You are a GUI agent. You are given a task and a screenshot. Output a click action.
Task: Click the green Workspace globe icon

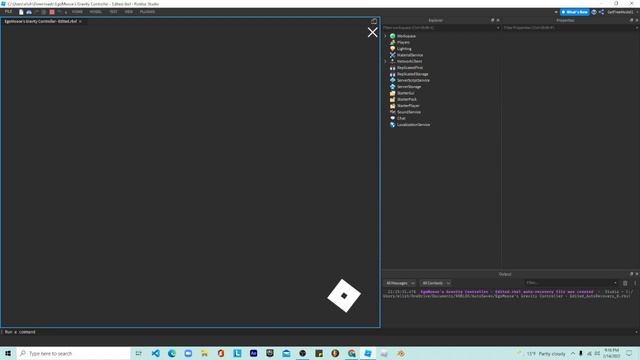coord(392,36)
